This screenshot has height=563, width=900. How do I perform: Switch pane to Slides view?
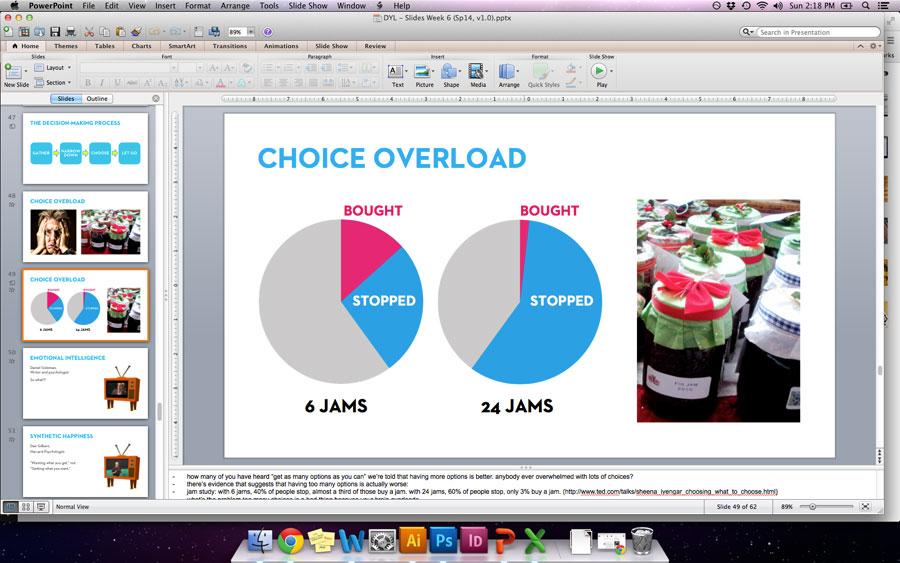pos(65,99)
